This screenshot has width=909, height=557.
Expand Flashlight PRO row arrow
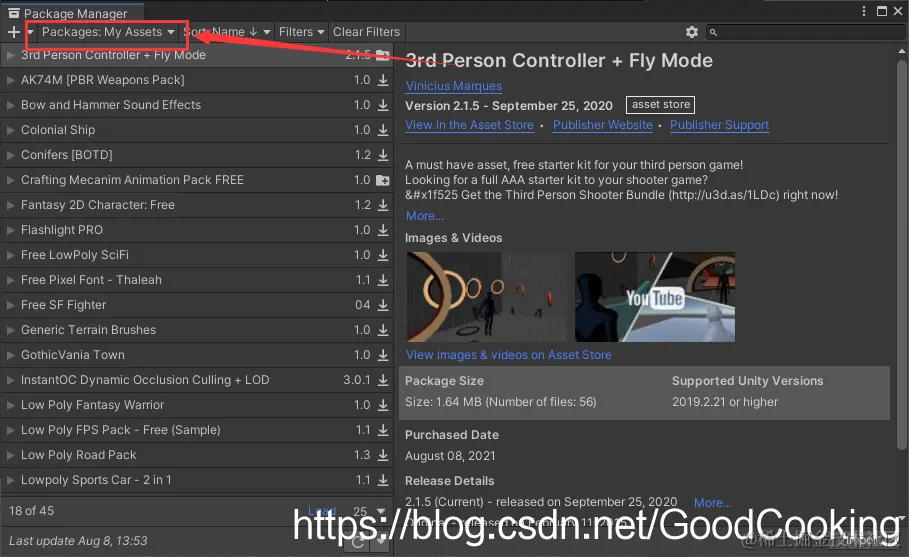tap(10, 230)
